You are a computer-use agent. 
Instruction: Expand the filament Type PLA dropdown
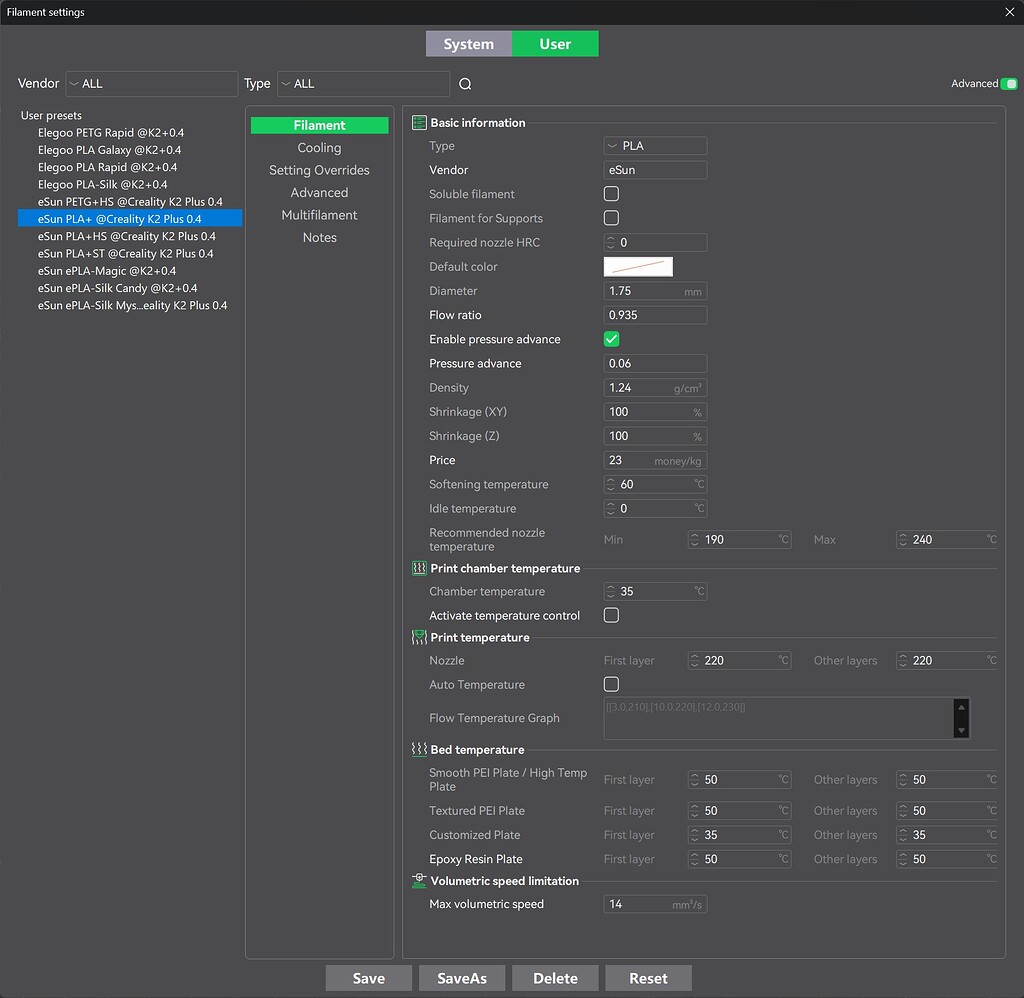pos(655,146)
